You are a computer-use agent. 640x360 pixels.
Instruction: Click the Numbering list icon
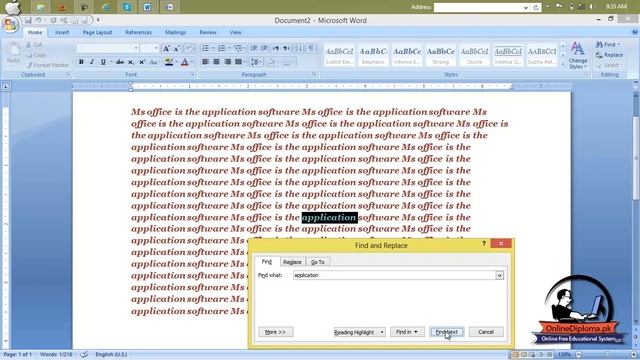pyautogui.click(x=222, y=49)
